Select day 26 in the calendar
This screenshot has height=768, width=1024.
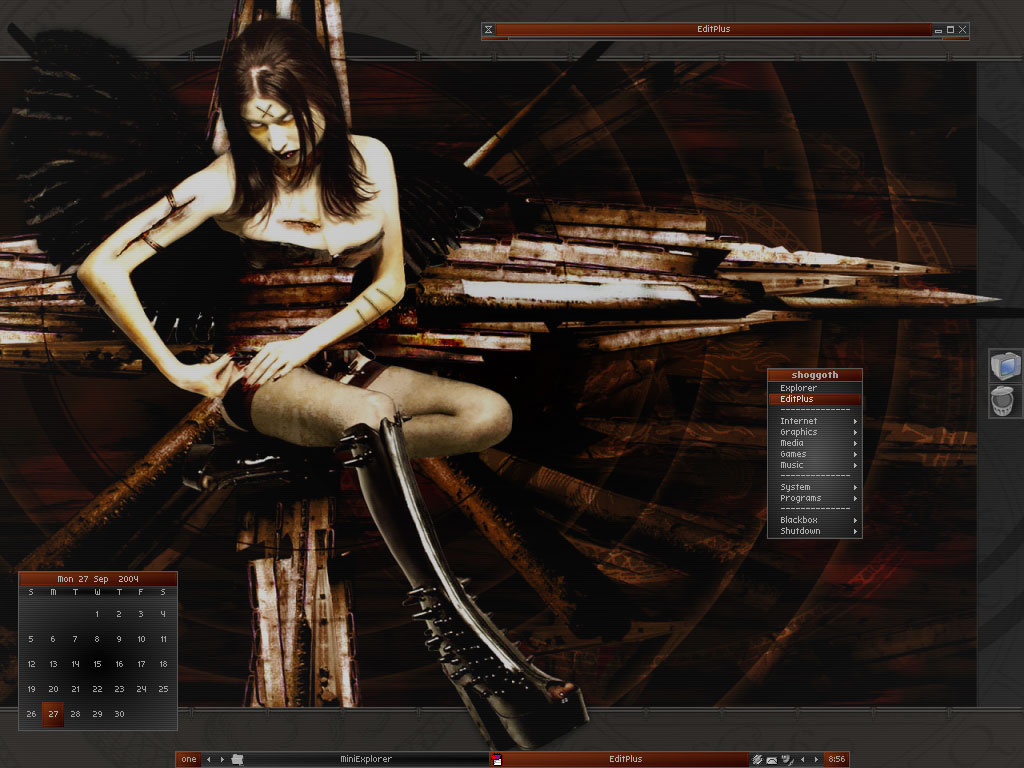tap(31, 714)
